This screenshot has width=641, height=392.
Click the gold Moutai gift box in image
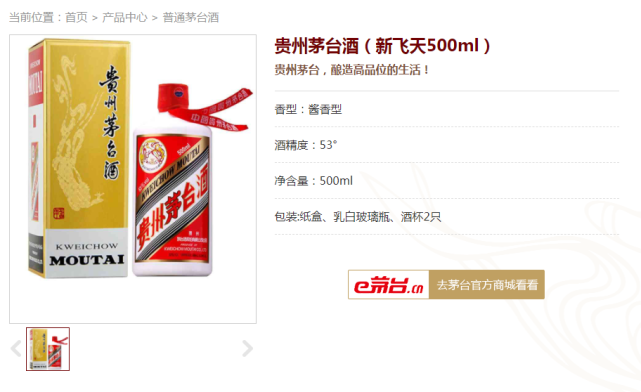click(78, 159)
